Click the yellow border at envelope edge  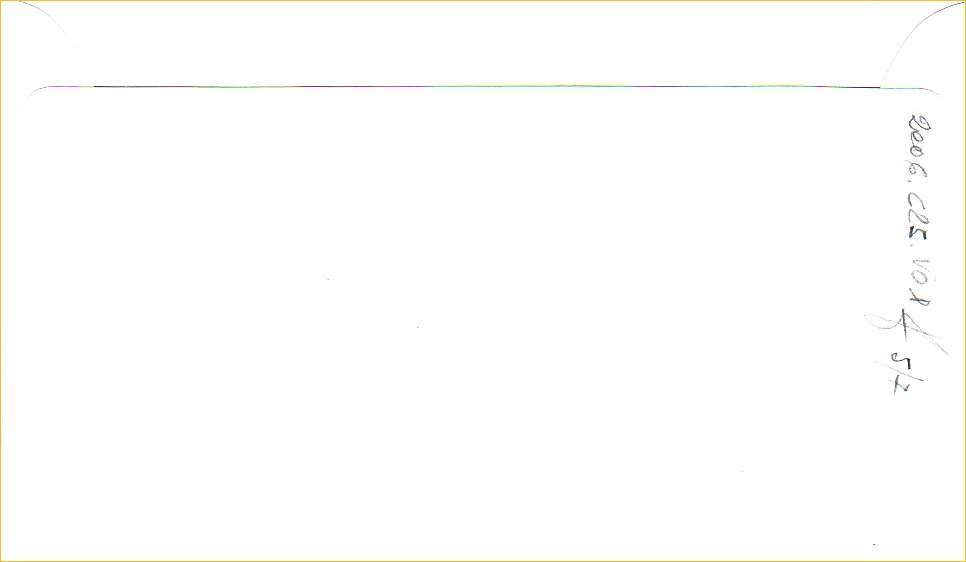pos(483,560)
